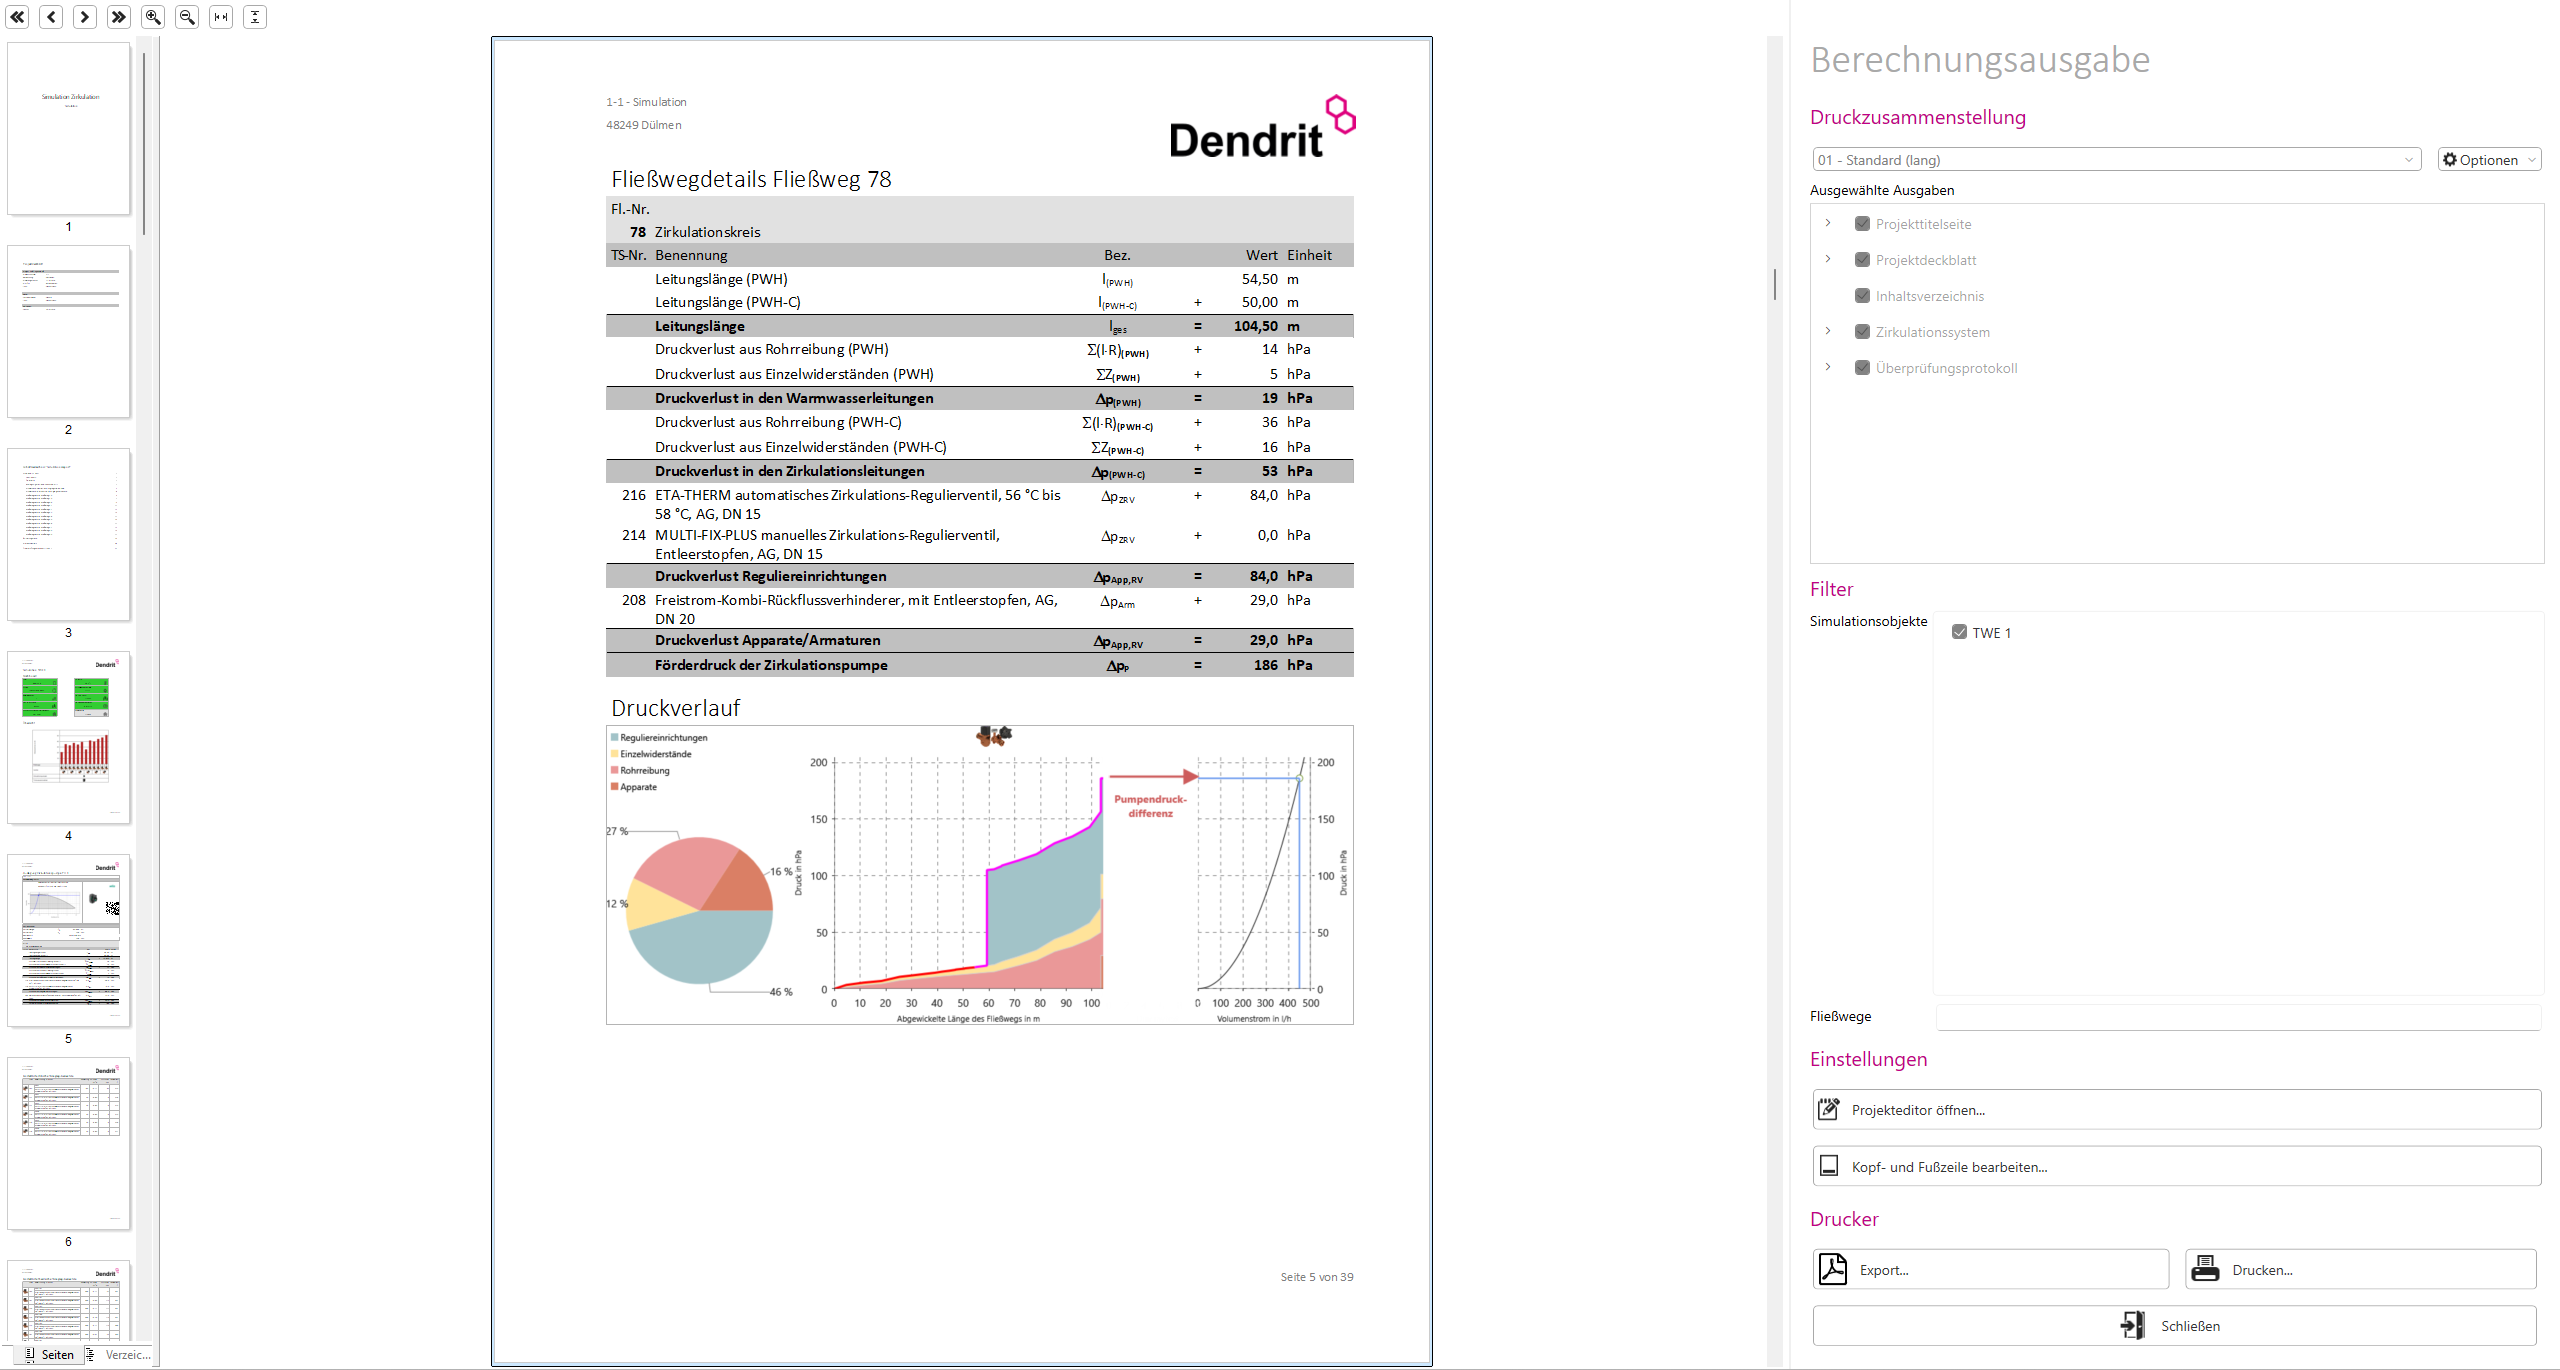This screenshot has height=1370, width=2560.
Task: Zoom in on the document preview
Action: (x=153, y=17)
